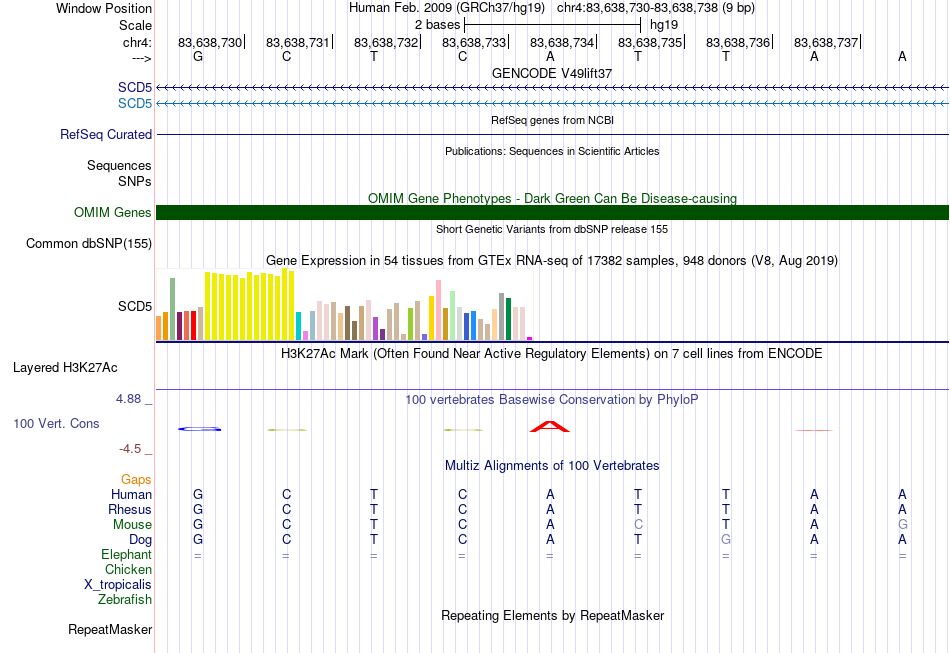Click the pink GTEx expression bar
950x653 pixels.
(439, 310)
